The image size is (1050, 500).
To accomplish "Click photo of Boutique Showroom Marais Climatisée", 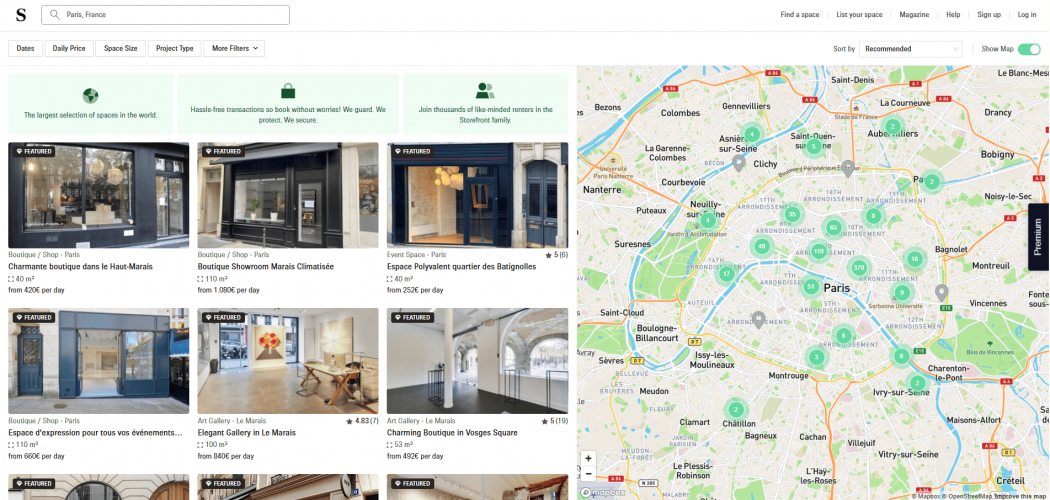I will [x=288, y=195].
